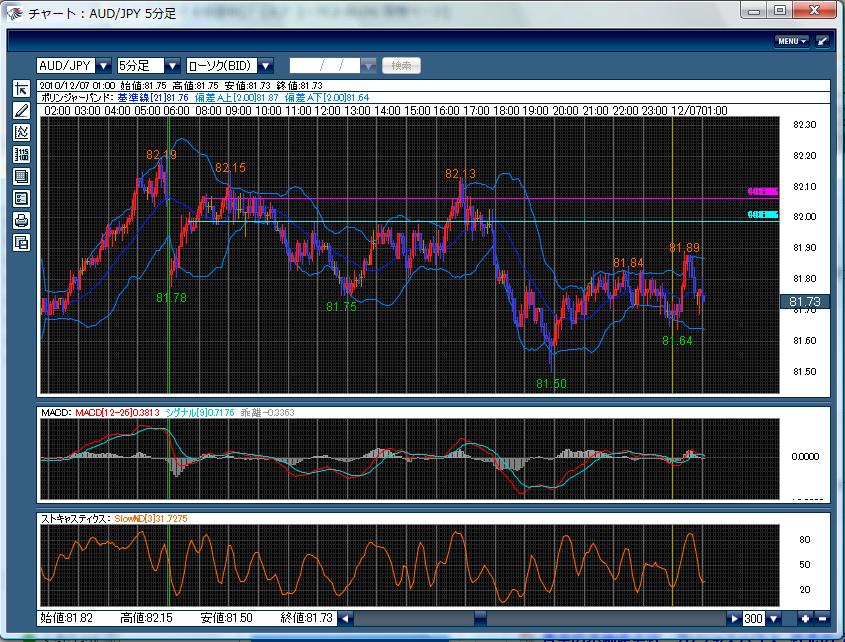
Task: Click the scrollbar right arrow
Action: 733,618
